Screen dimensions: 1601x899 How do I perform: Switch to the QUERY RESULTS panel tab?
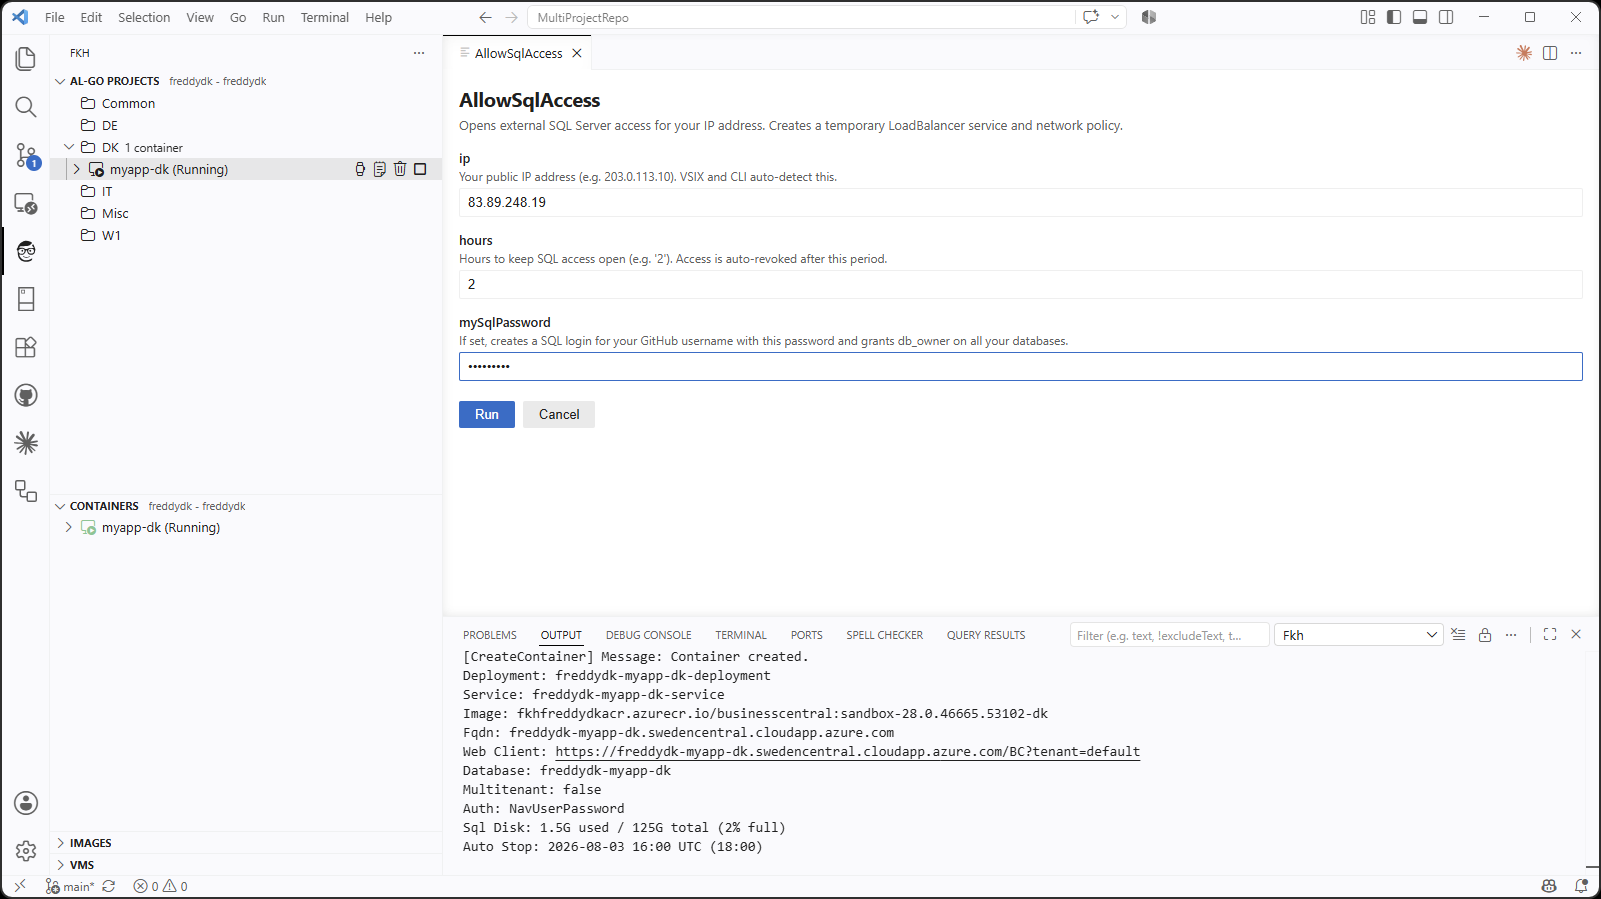[x=986, y=635]
